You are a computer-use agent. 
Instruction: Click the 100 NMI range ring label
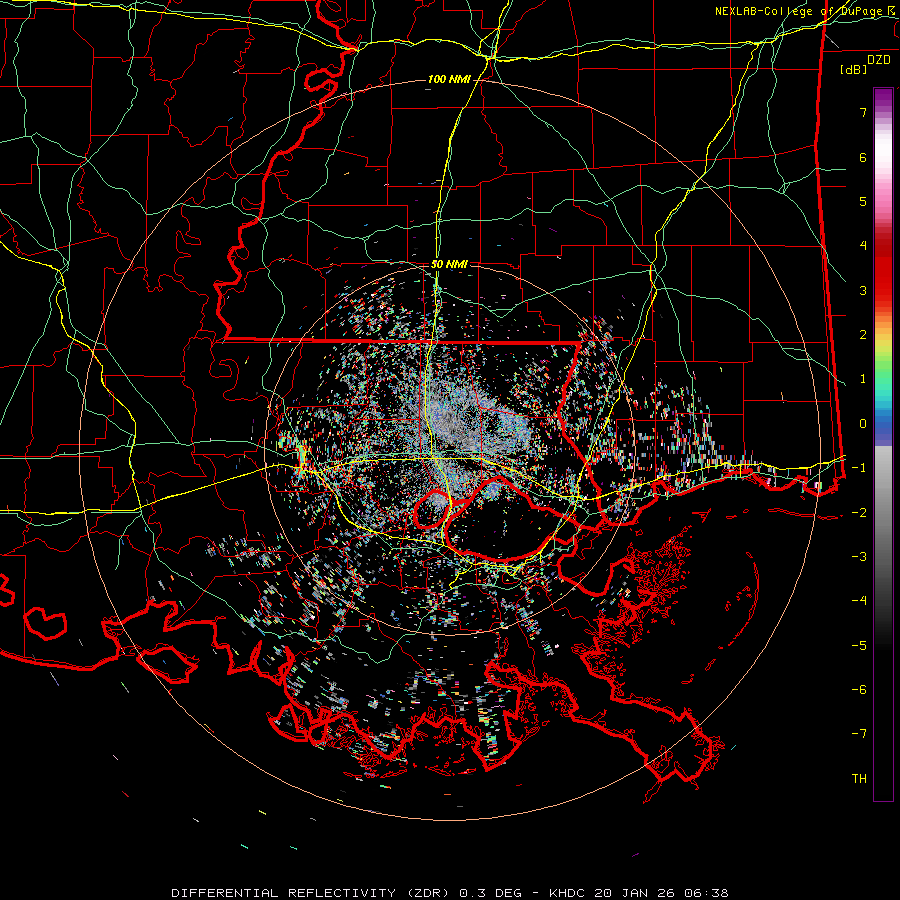coord(449,79)
